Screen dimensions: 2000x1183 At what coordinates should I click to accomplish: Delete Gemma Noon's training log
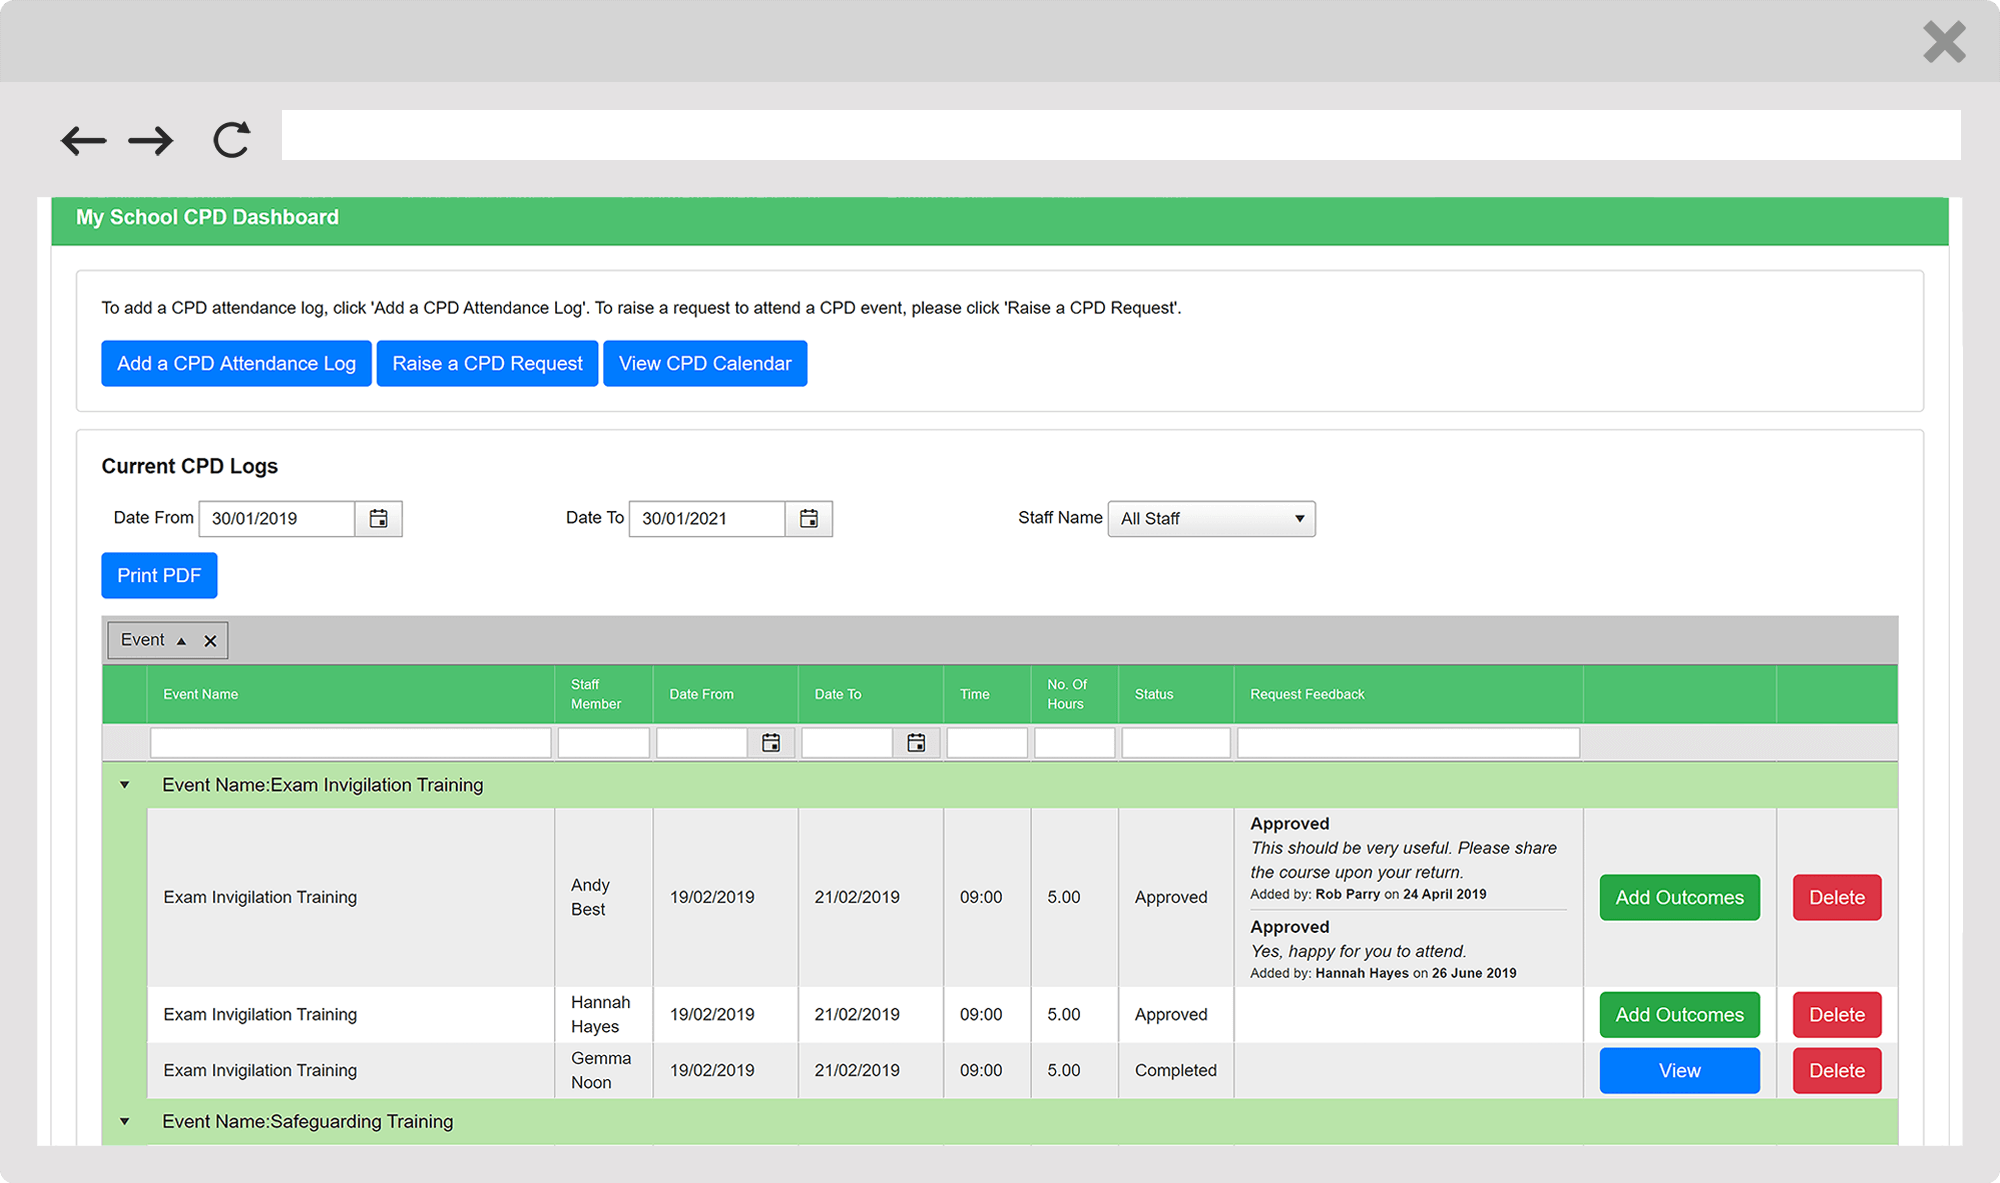[1837, 1071]
